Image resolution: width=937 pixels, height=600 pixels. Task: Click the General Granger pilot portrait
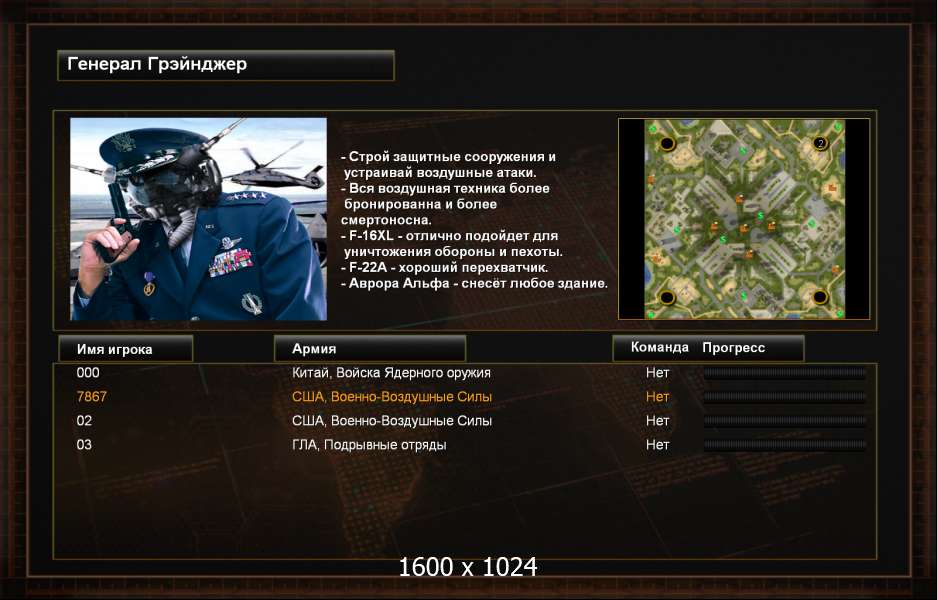tap(198, 219)
